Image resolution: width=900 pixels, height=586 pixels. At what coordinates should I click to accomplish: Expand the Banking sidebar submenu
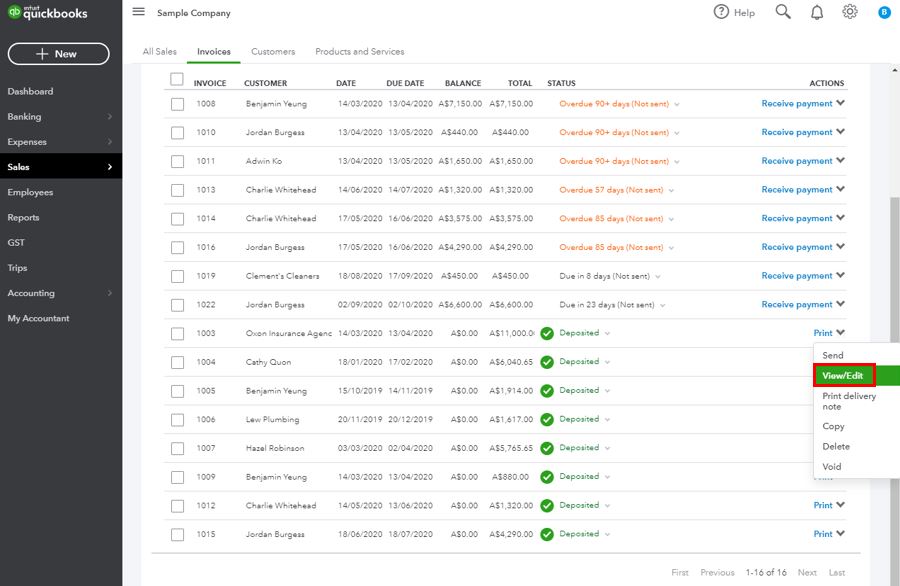tap(110, 117)
